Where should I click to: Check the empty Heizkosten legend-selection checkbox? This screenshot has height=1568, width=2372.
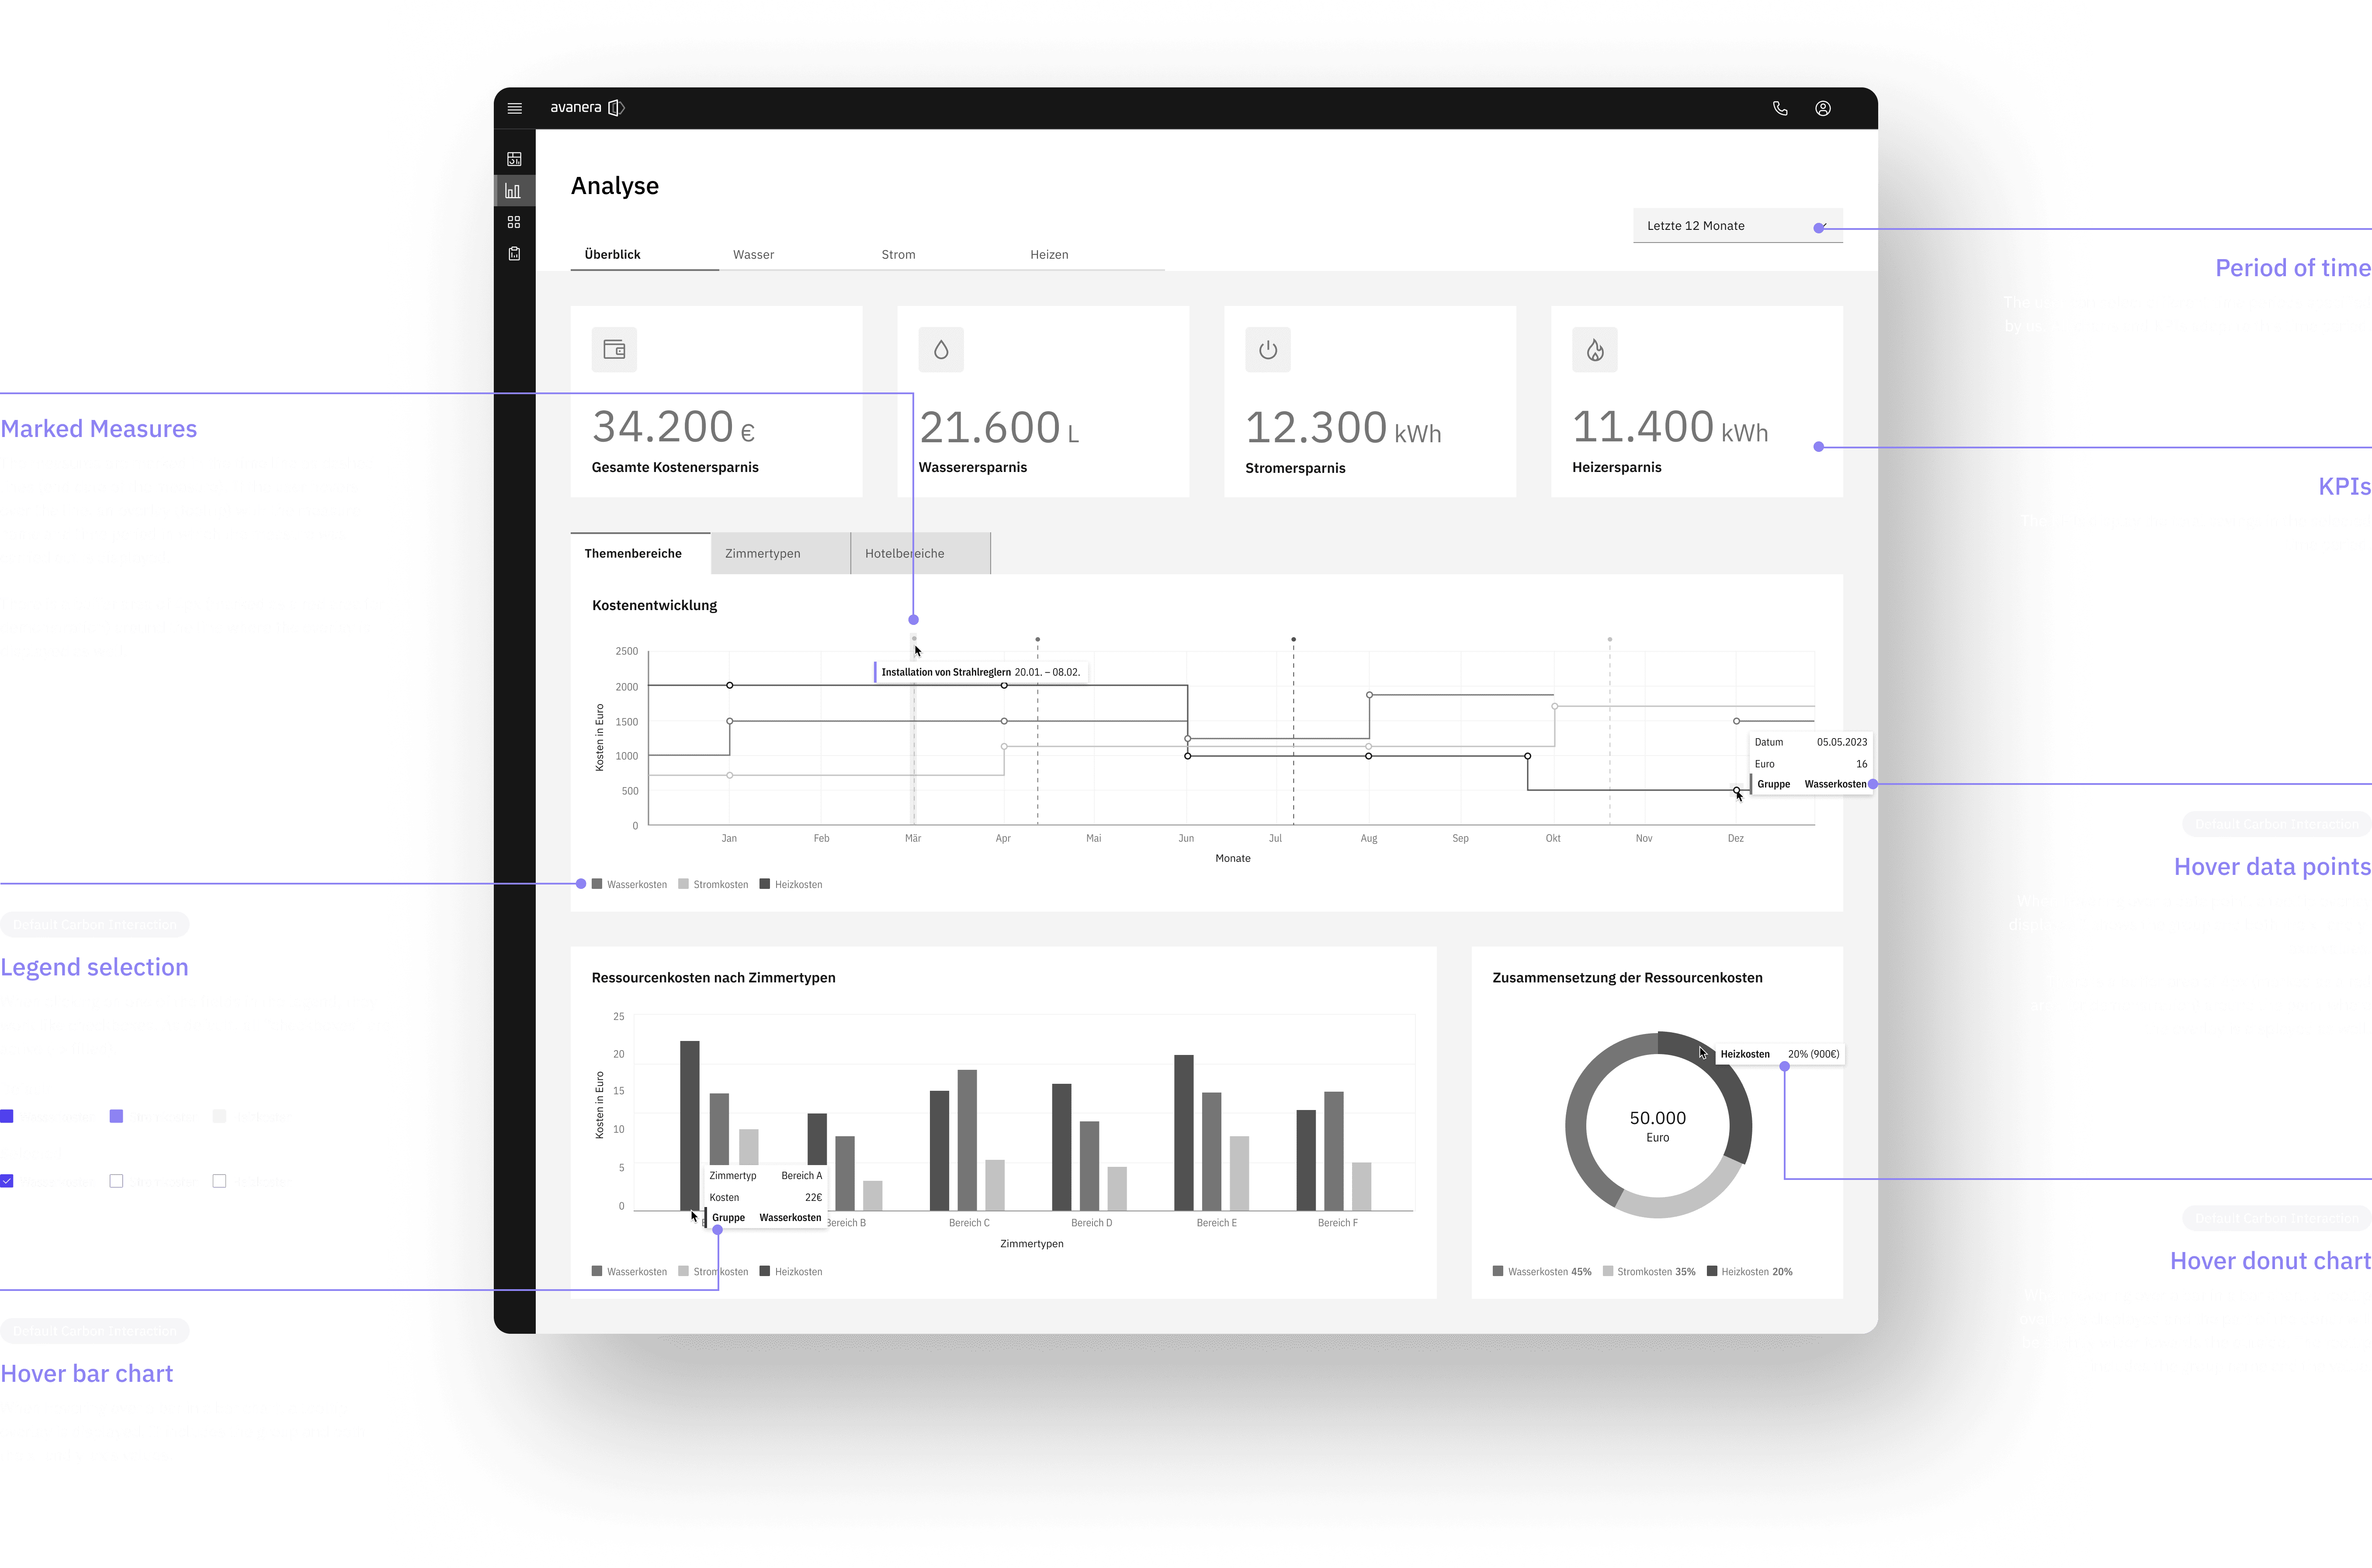click(x=219, y=1181)
